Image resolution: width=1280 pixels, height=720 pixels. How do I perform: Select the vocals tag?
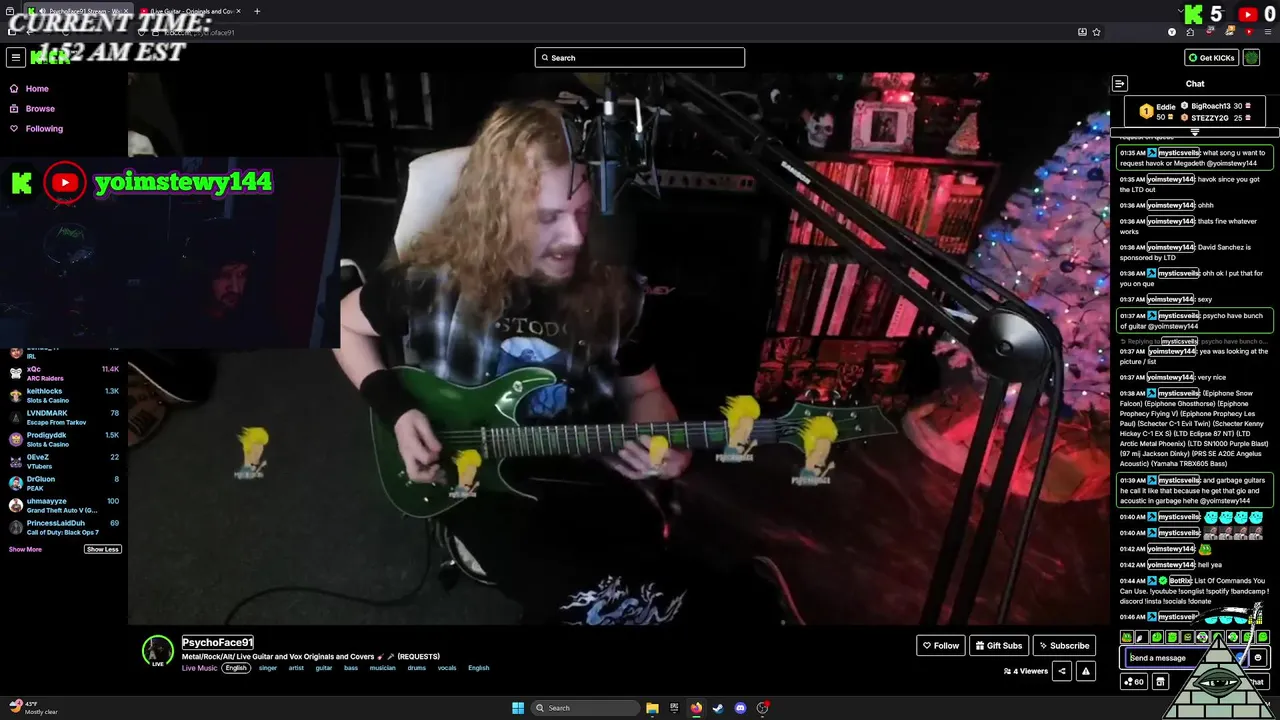pyautogui.click(x=447, y=668)
